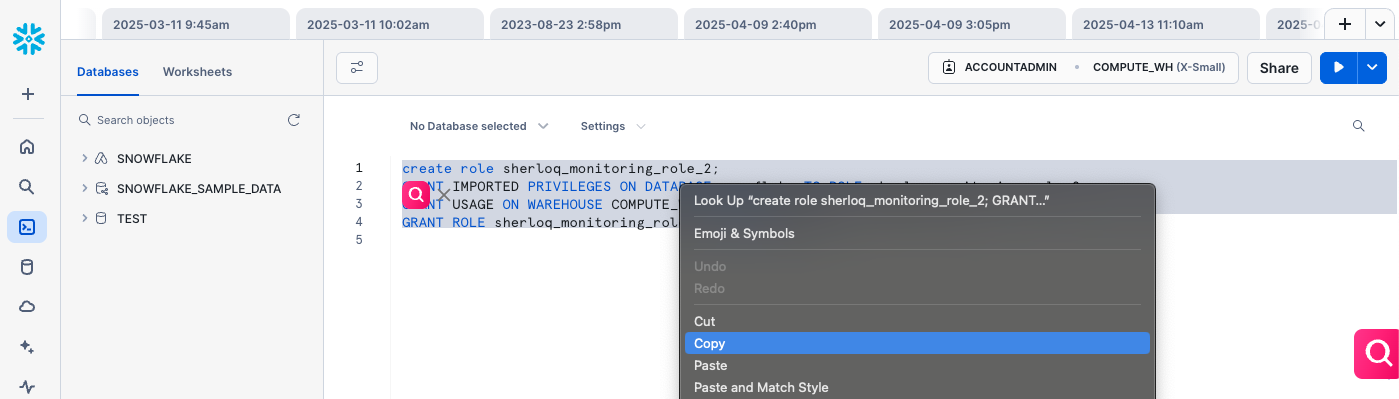Screen dimensions: 1399x399
Task: Click the pink magnifier near code
Action: pyautogui.click(x=415, y=196)
